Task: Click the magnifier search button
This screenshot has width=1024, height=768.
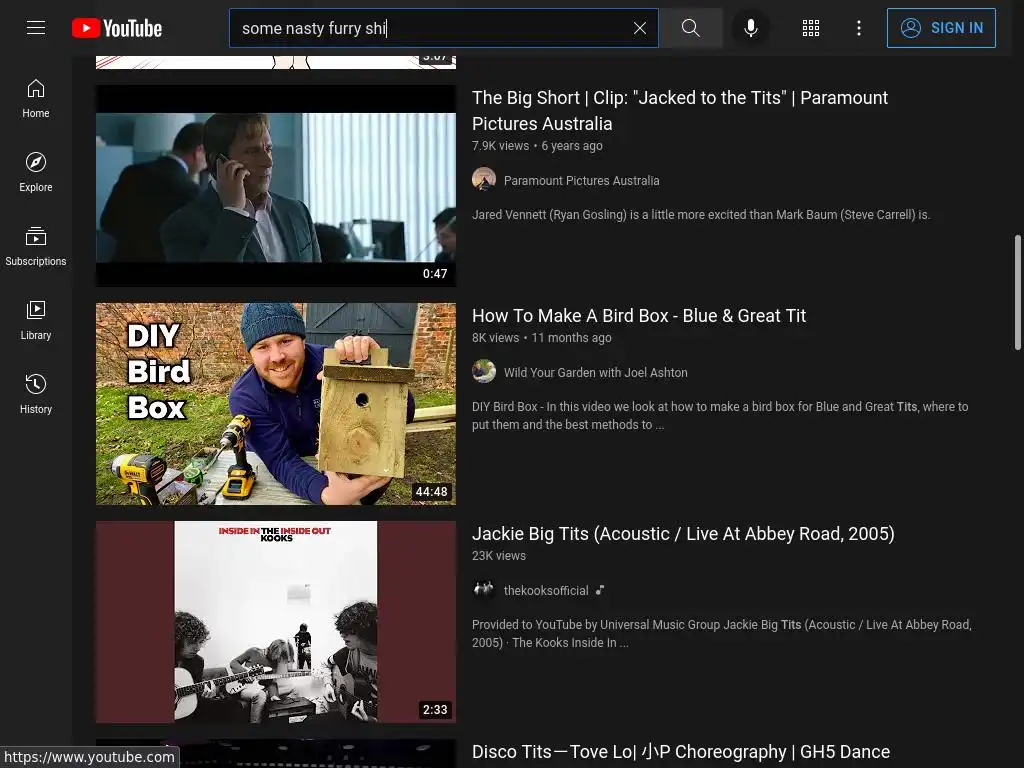Action: pyautogui.click(x=690, y=28)
